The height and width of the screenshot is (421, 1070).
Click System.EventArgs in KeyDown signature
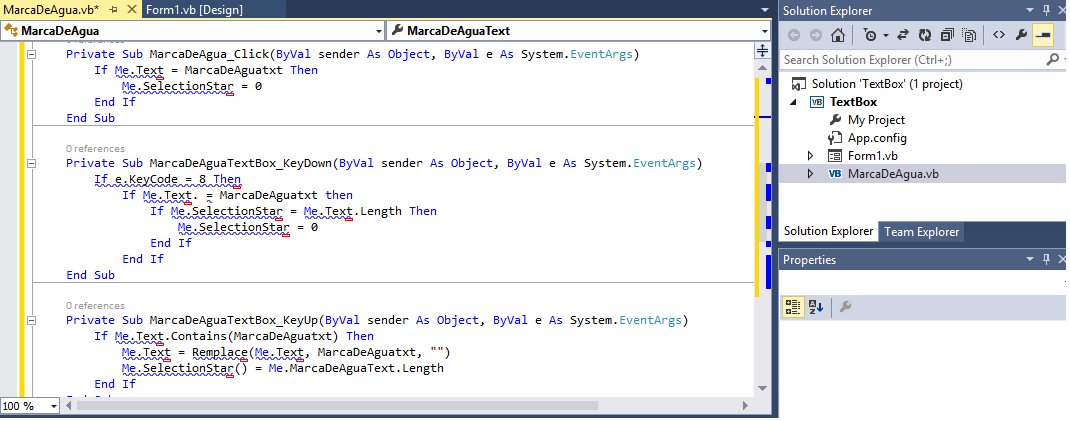point(640,163)
